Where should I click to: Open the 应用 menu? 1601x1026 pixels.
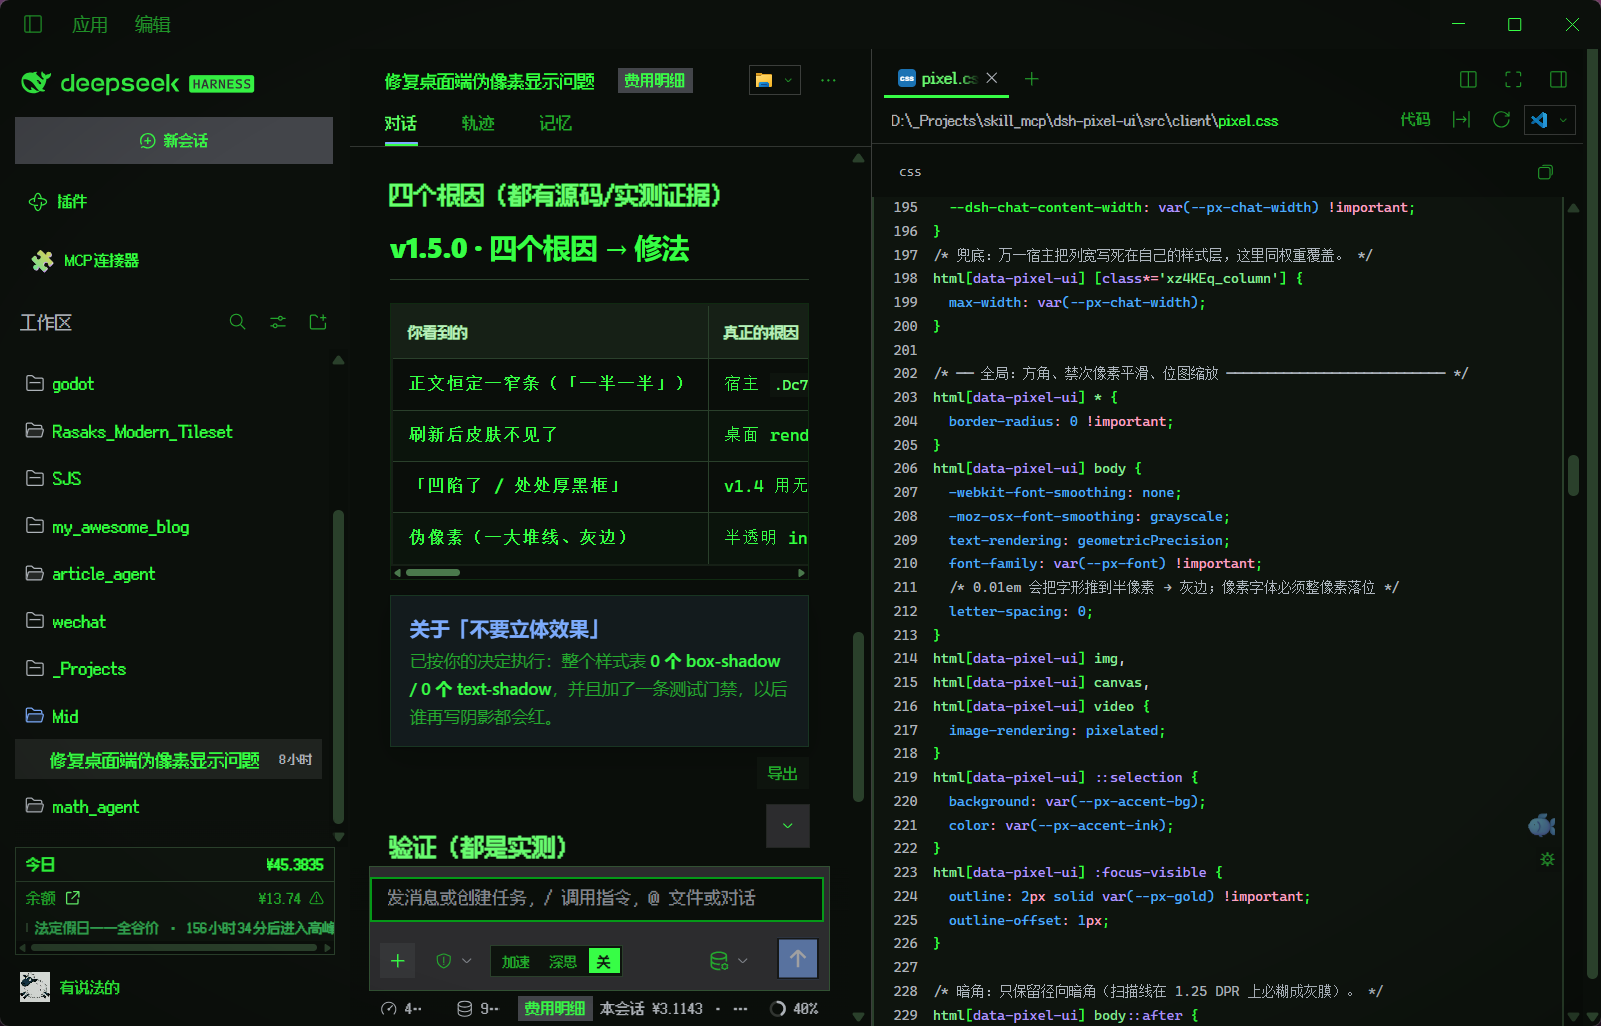tap(90, 24)
